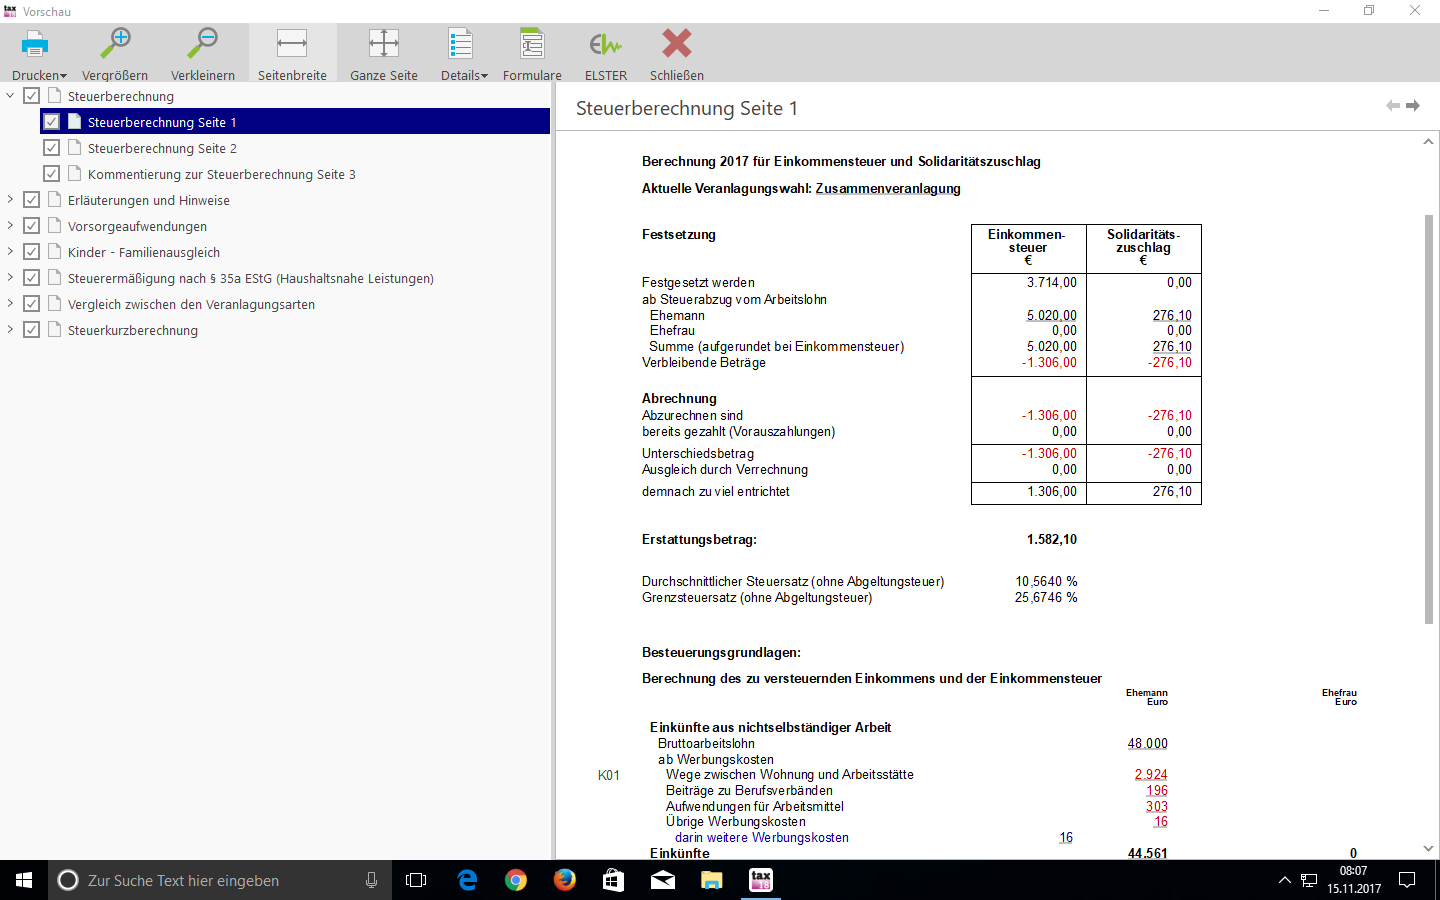Toggle Kommentierung zur Steuerberechnung checkbox

[52, 174]
